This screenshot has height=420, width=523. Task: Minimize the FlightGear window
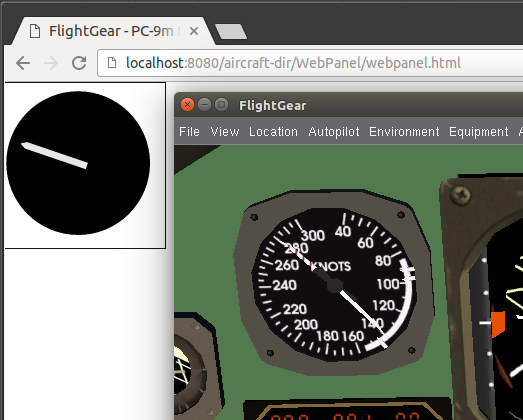[x=204, y=105]
